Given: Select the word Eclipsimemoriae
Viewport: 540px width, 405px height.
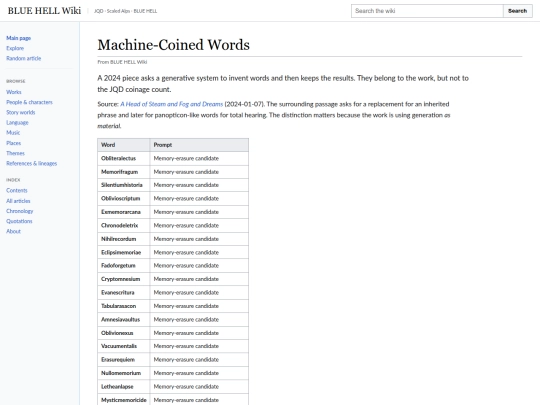Looking at the screenshot, I should click(x=121, y=252).
